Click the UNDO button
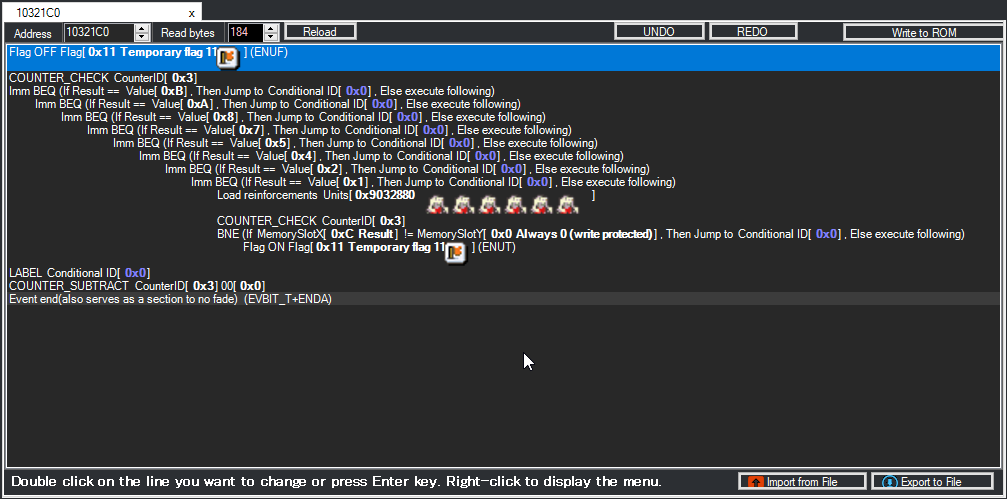 659,31
